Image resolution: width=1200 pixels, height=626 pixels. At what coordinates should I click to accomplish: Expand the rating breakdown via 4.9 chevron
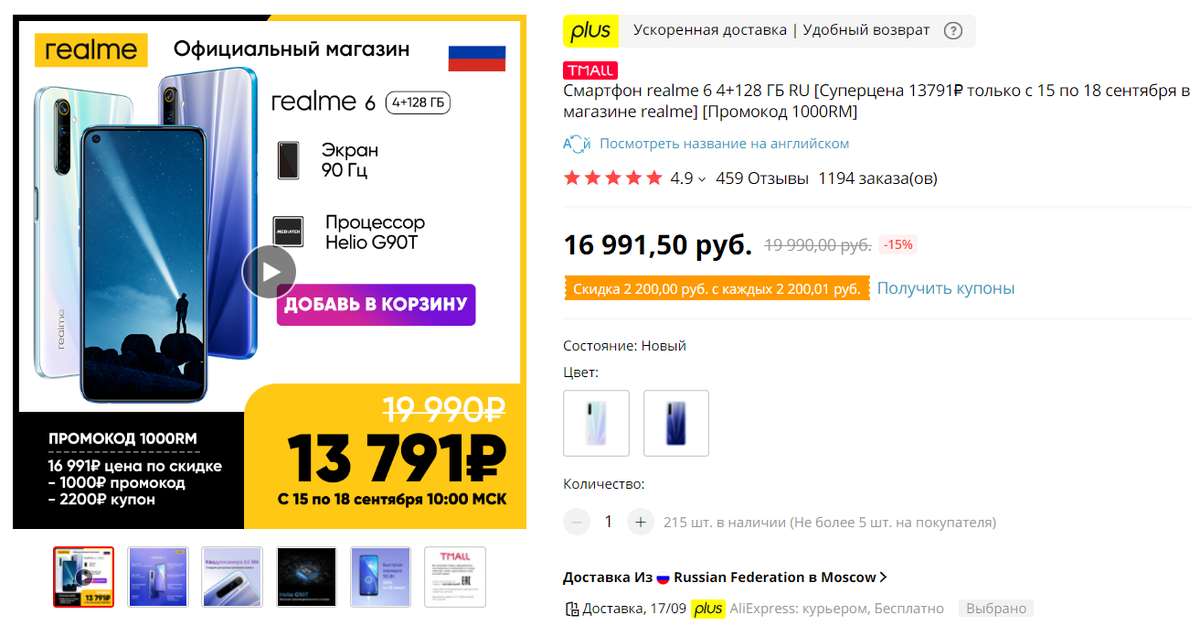[700, 177]
